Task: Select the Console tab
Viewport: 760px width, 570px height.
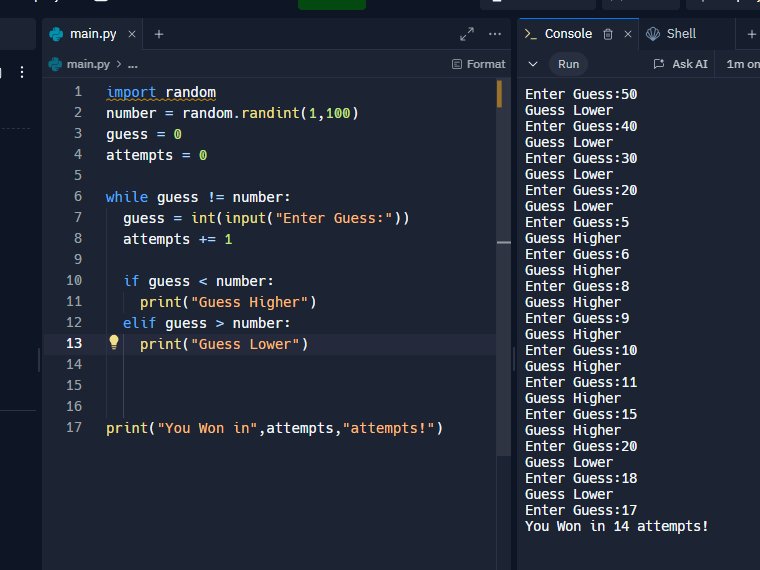Action: pyautogui.click(x=568, y=34)
